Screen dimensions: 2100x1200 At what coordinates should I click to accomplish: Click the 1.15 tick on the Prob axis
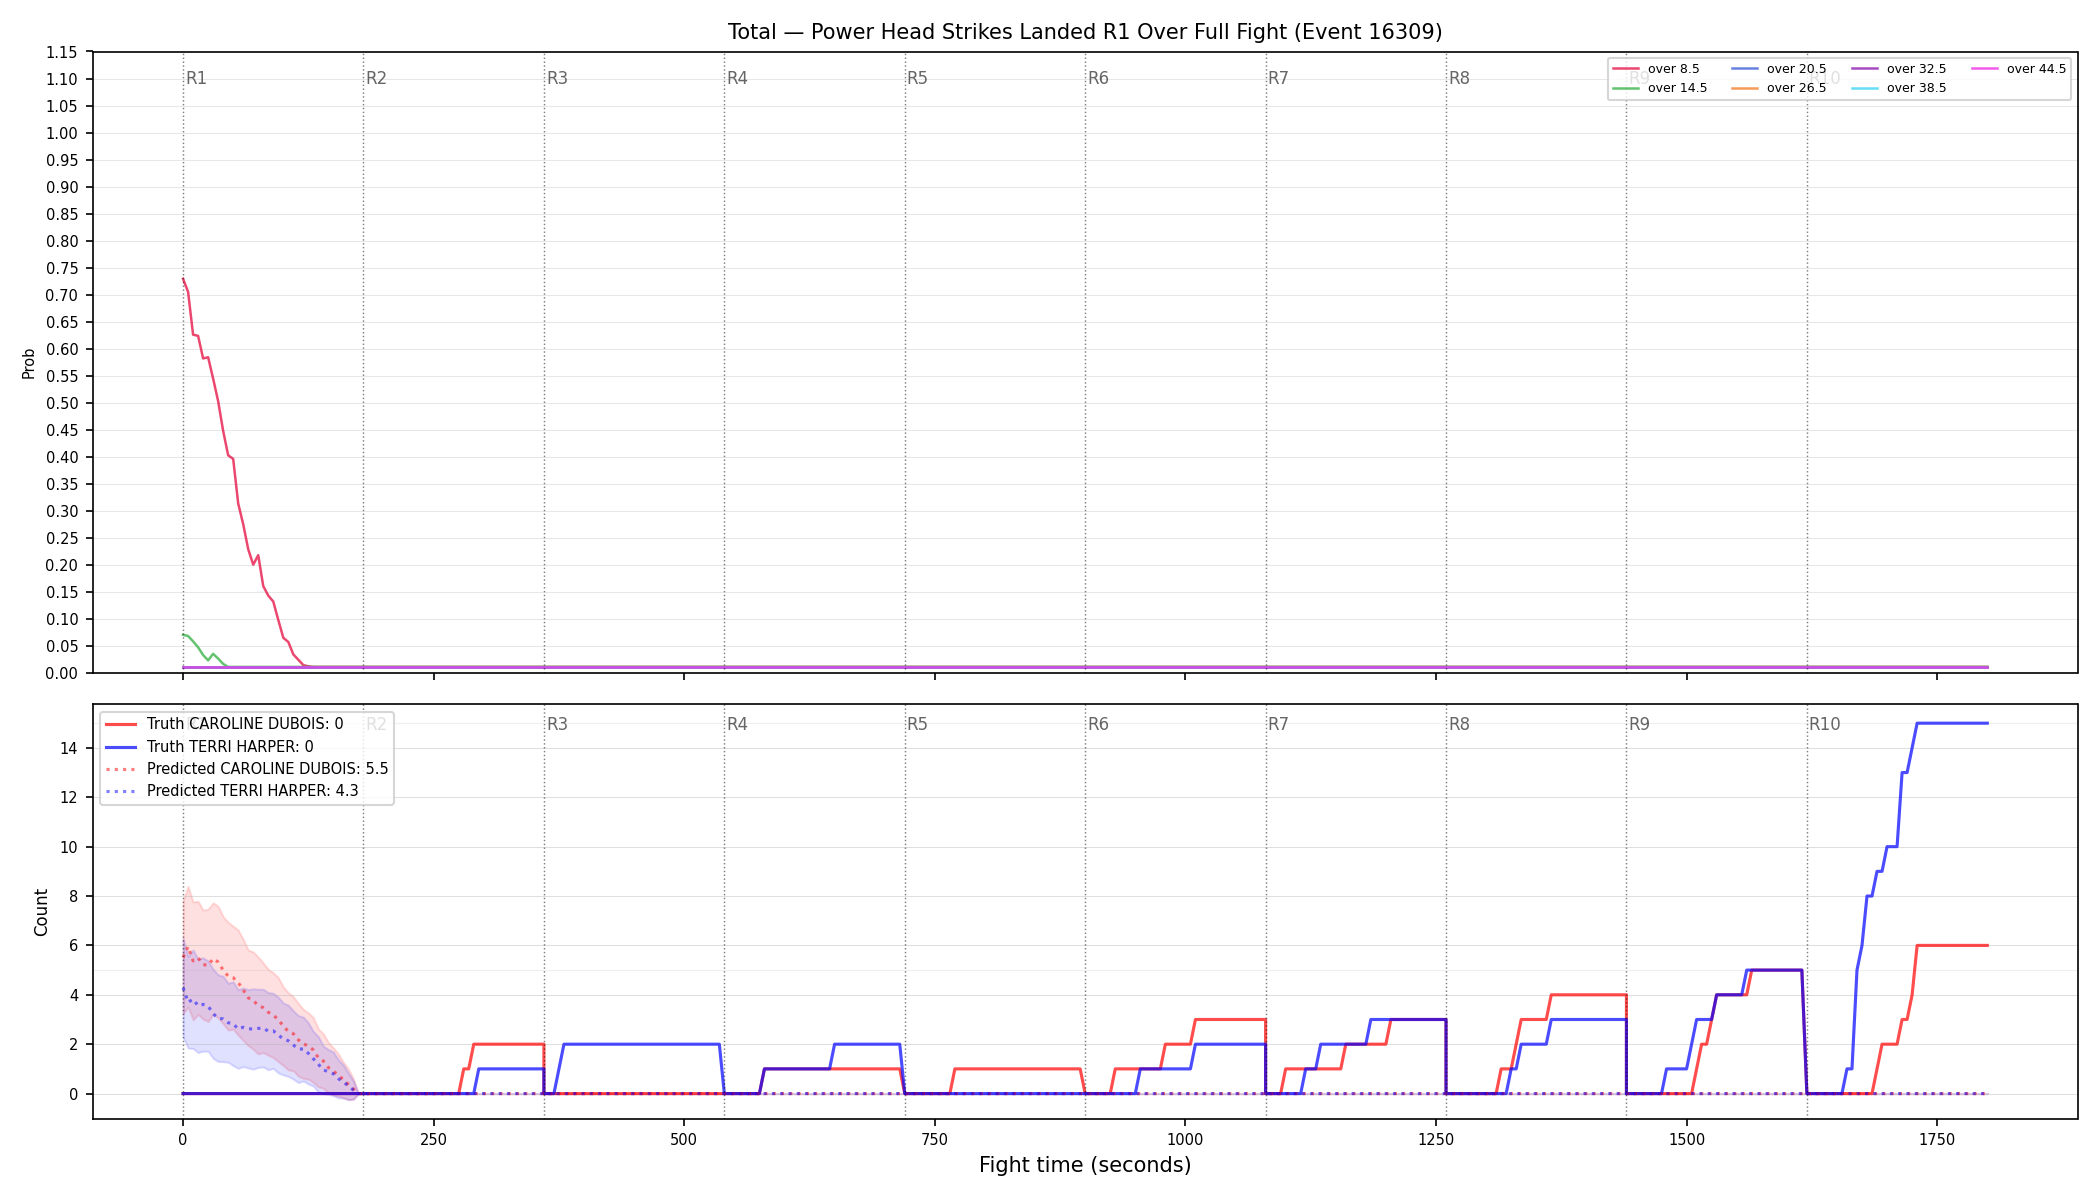coord(62,52)
